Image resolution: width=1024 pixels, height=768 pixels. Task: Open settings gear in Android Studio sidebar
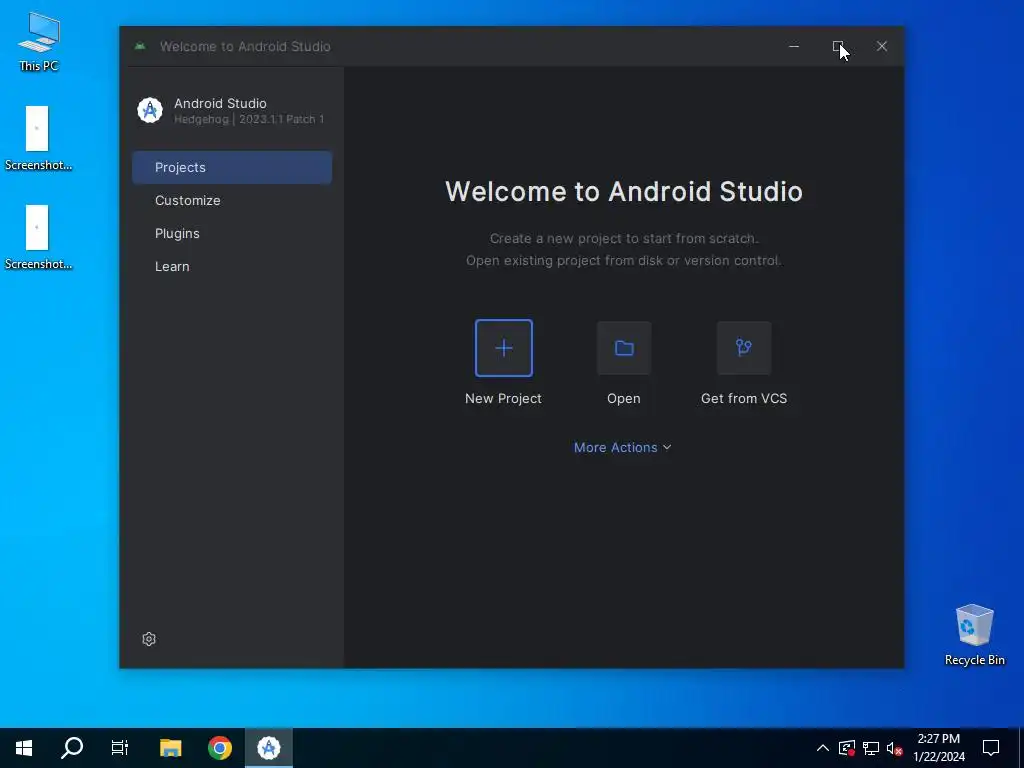click(149, 639)
